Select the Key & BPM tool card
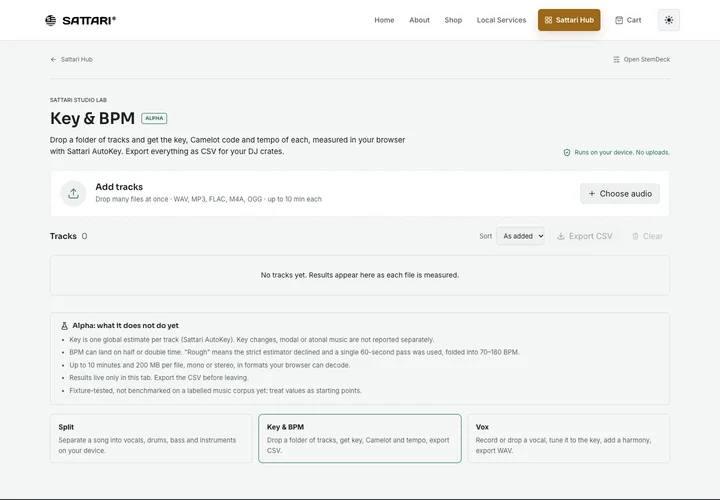 pyautogui.click(x=360, y=438)
